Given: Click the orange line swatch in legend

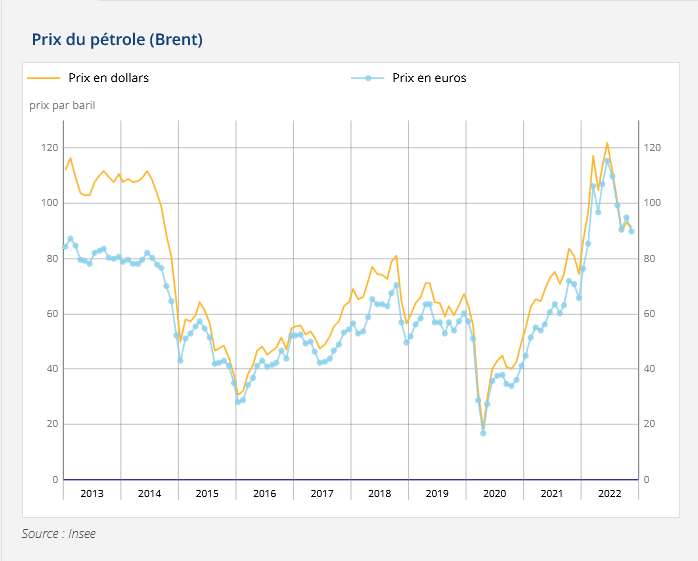Looking at the screenshot, I should (44, 77).
